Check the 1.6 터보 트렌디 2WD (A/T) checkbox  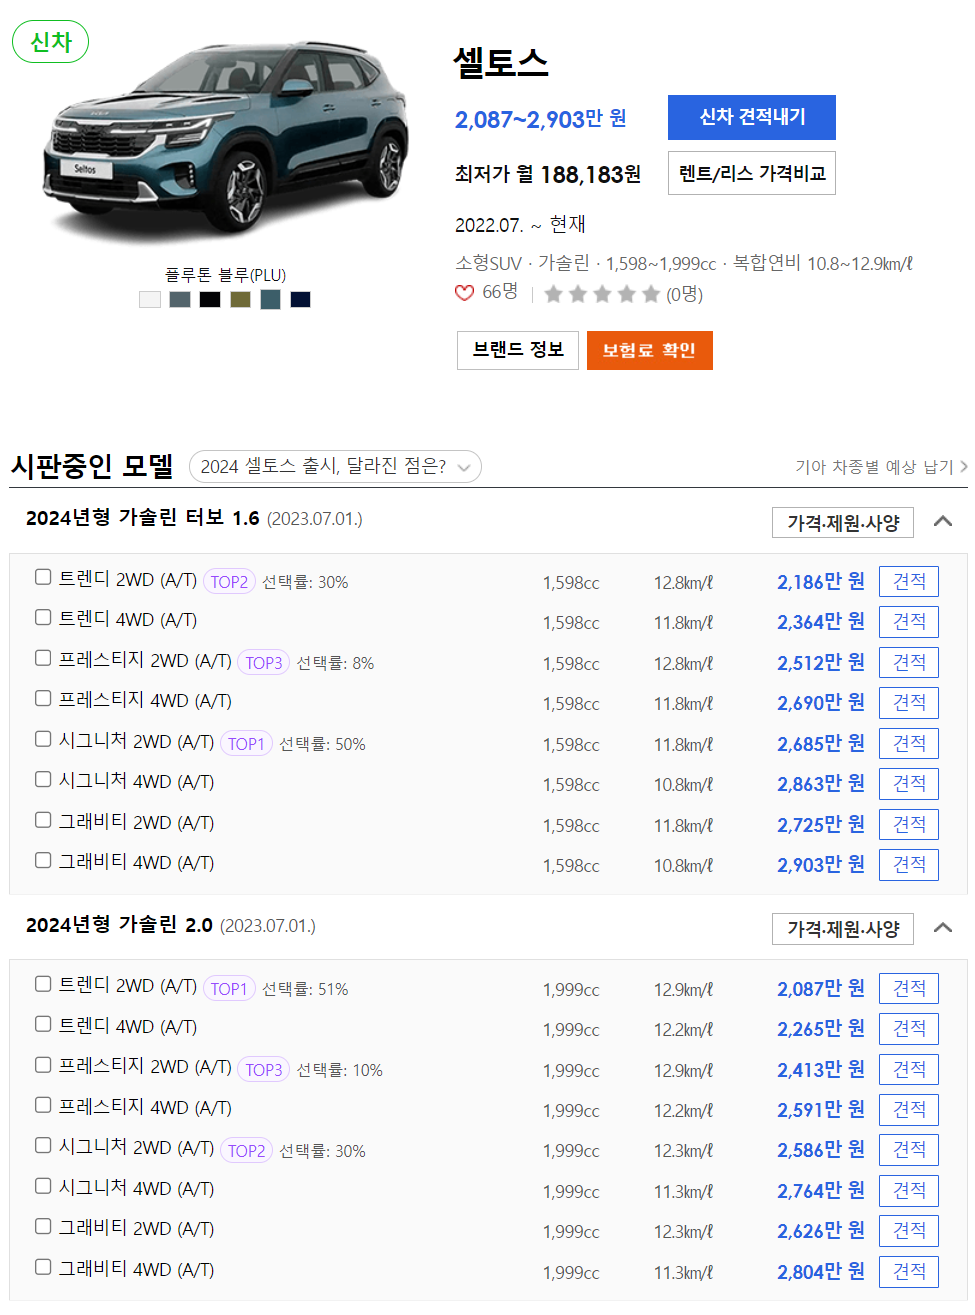coord(43,577)
